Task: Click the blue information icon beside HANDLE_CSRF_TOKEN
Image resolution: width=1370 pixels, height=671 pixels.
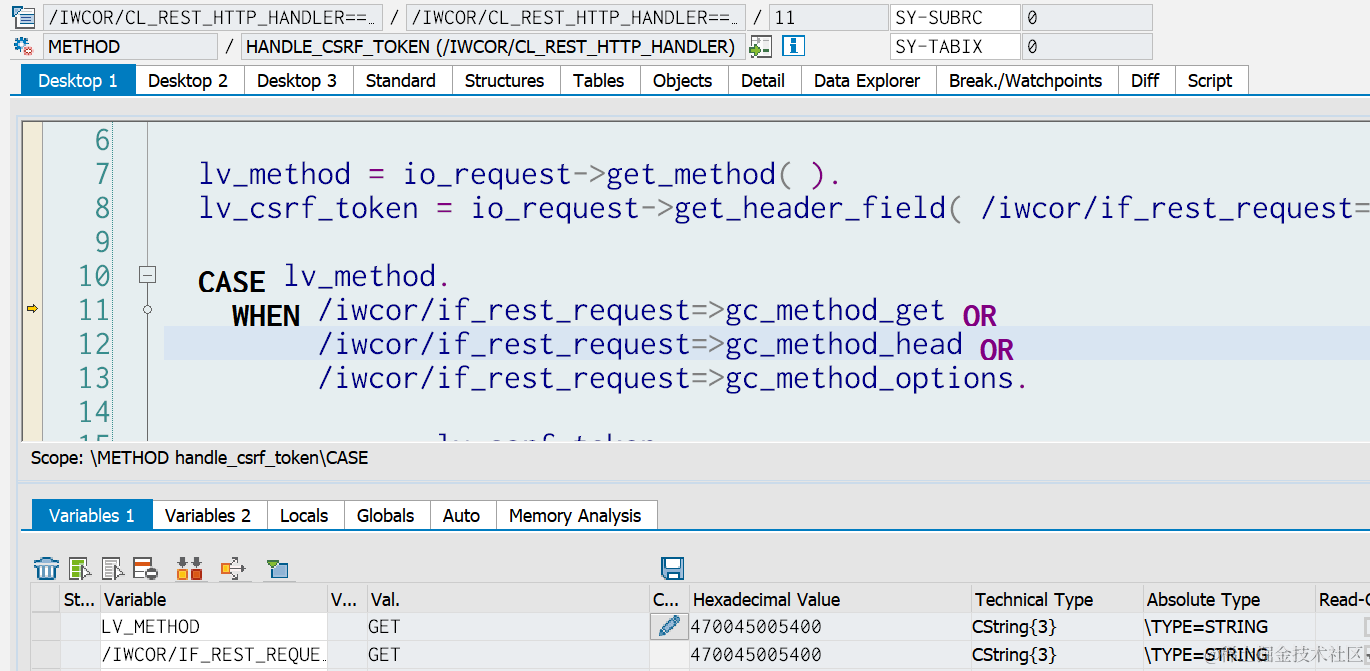Action: pyautogui.click(x=793, y=45)
